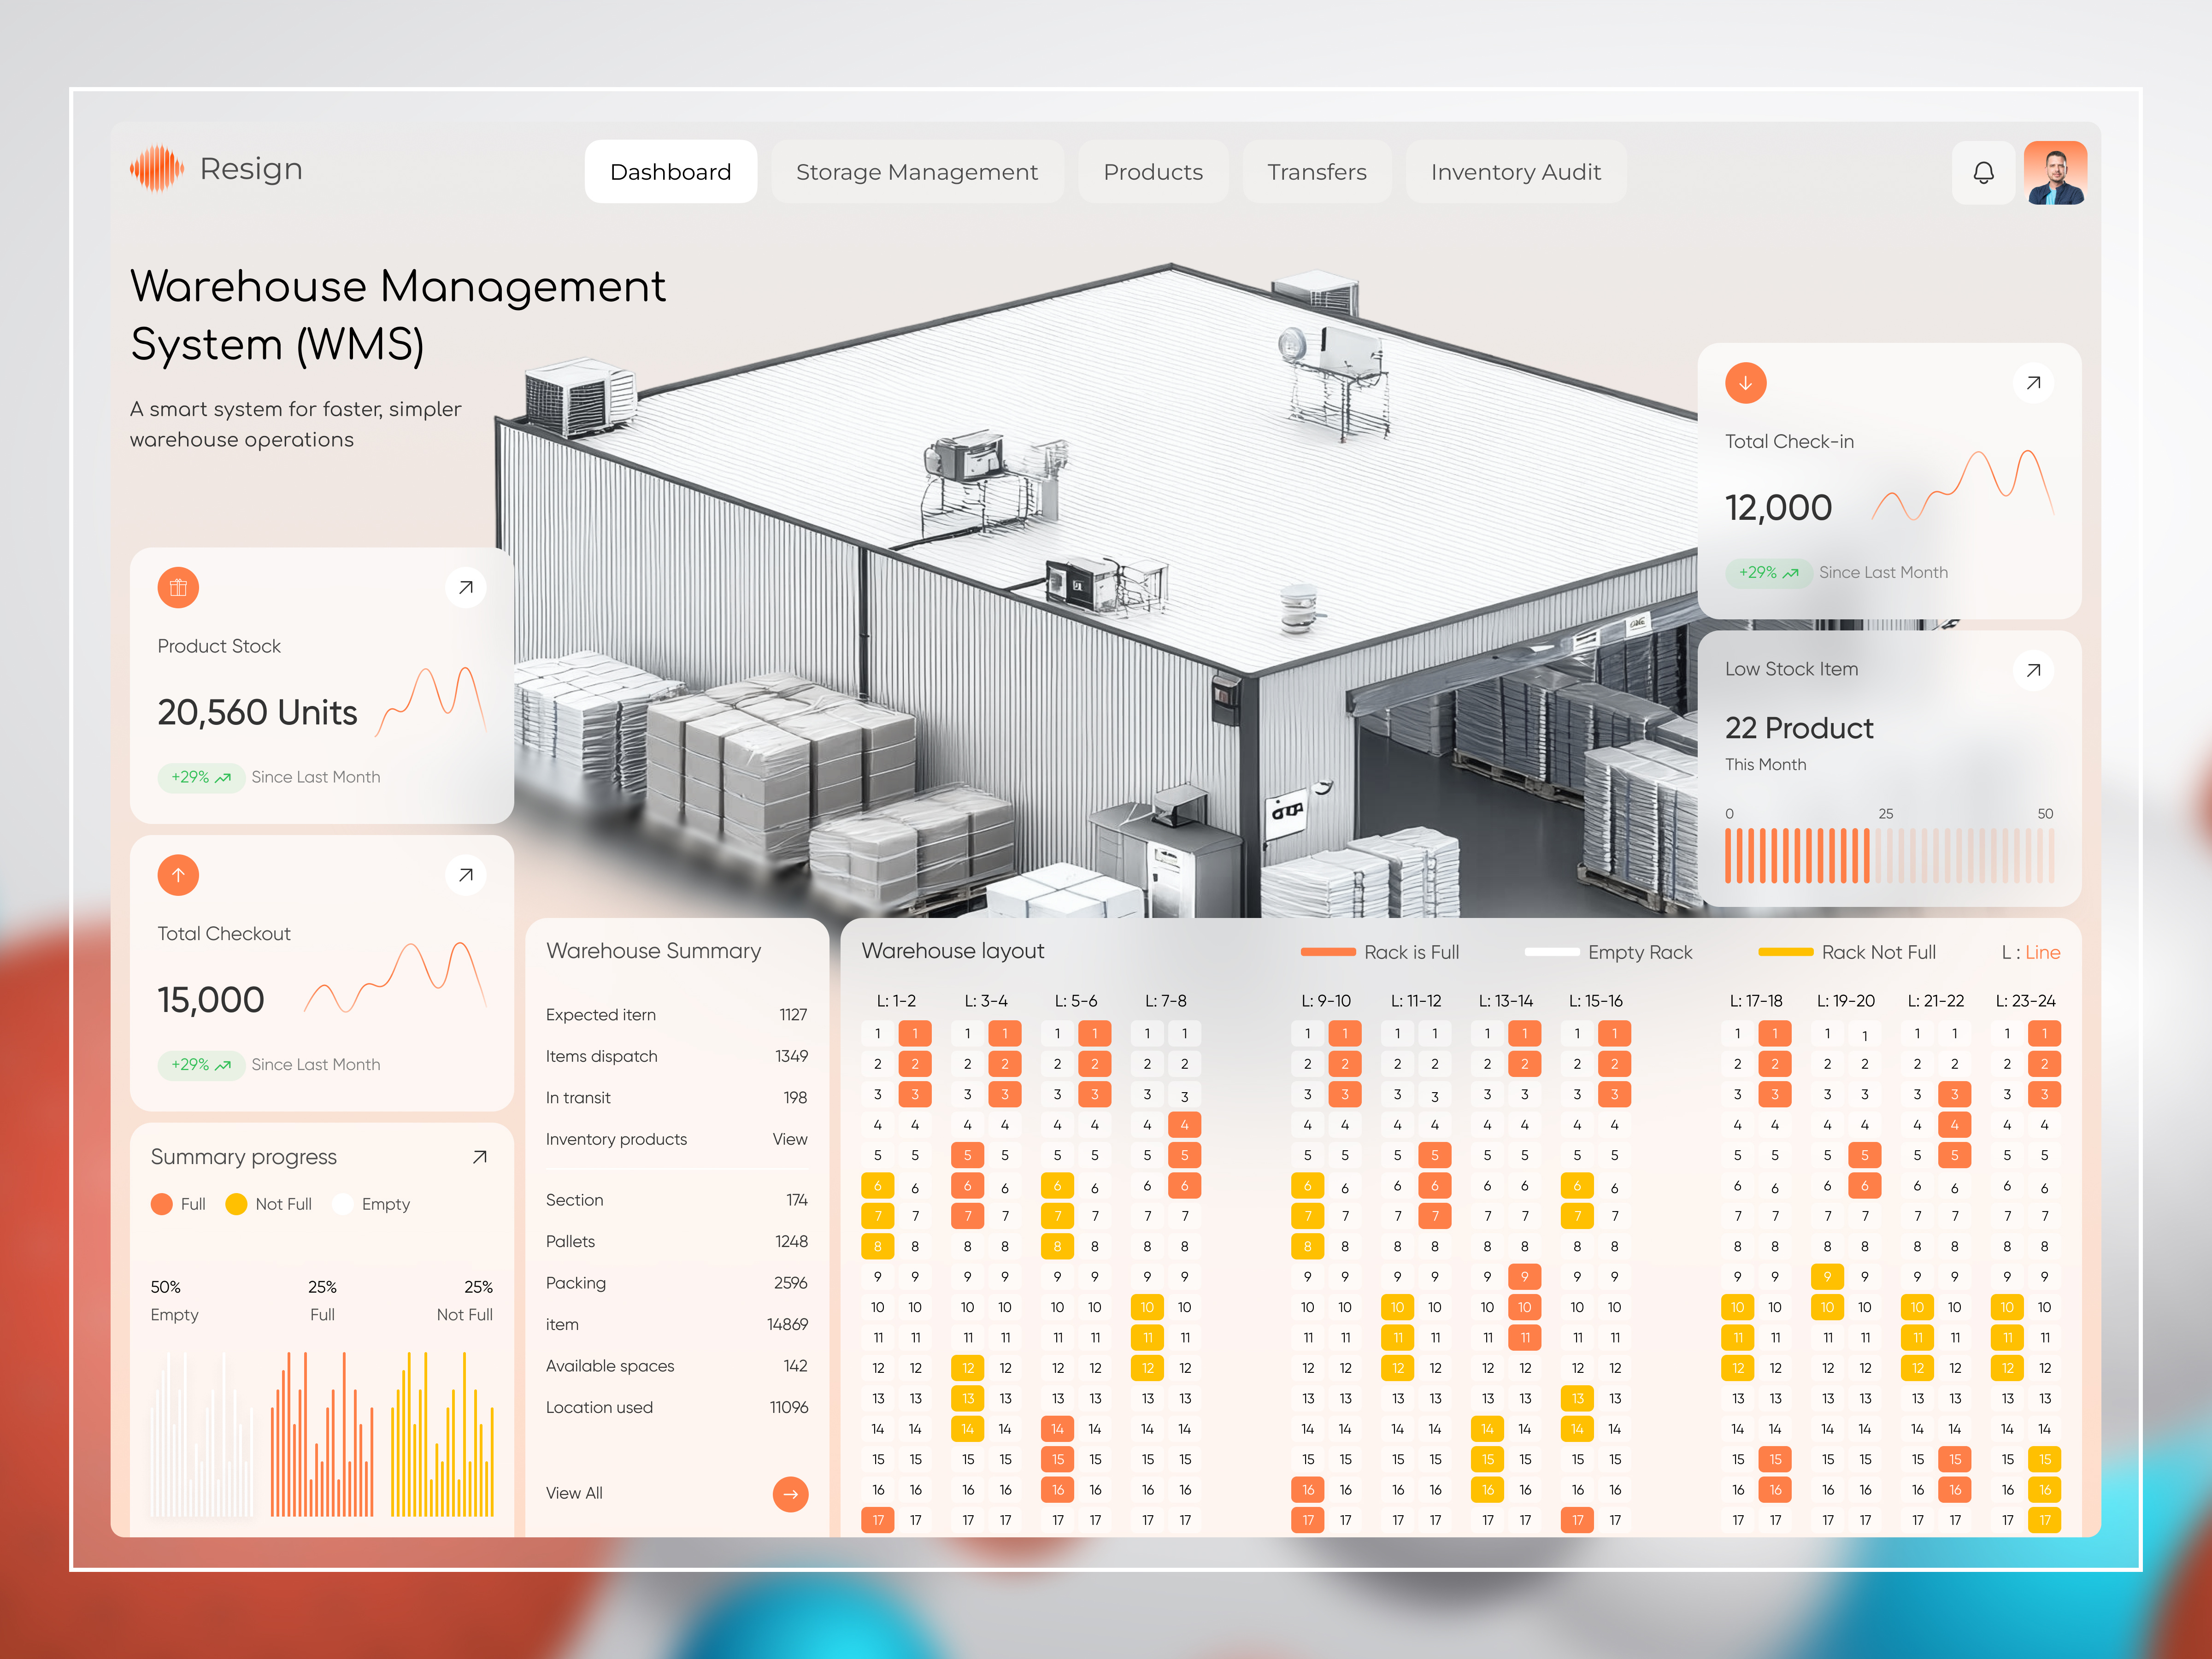This screenshot has width=2212, height=1659.
Task: Open Total Check-in card with its arrow icon
Action: [2033, 382]
